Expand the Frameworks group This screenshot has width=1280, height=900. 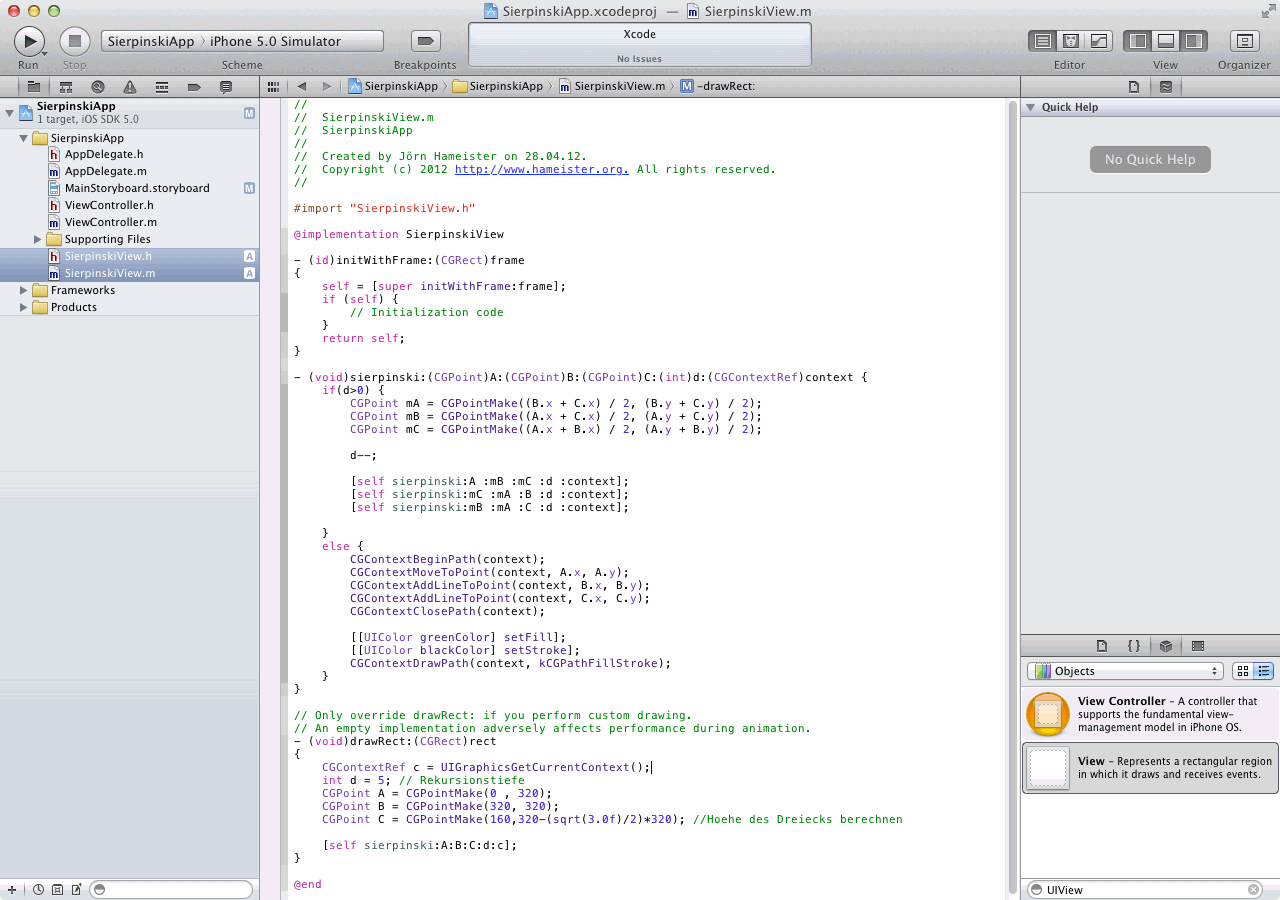click(x=24, y=290)
